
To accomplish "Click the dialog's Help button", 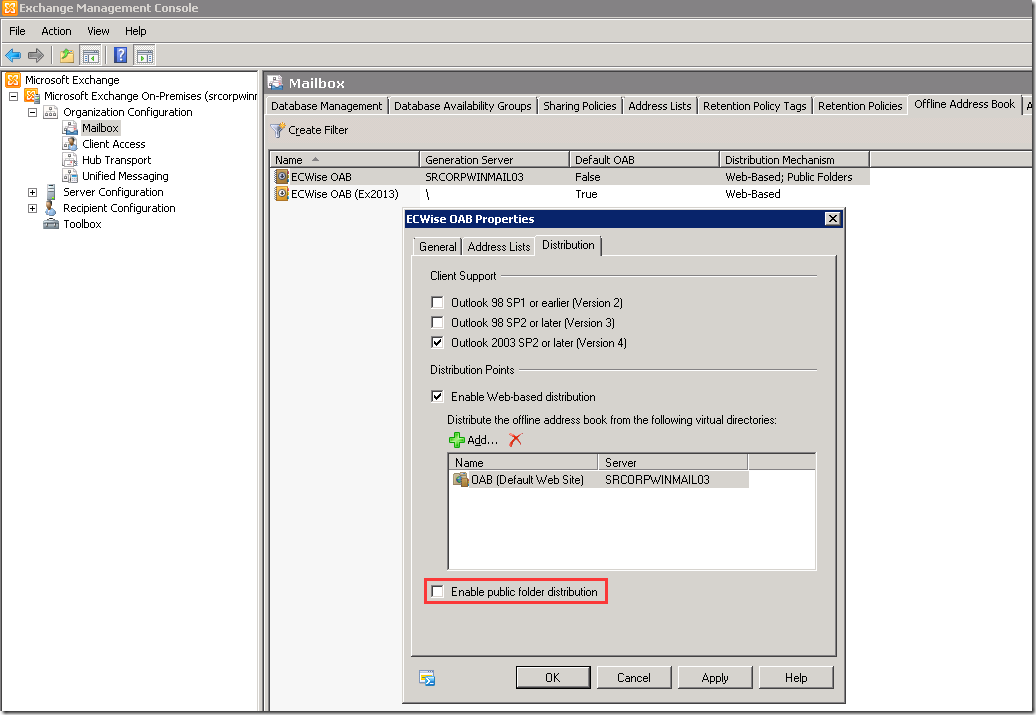I will (x=796, y=677).
